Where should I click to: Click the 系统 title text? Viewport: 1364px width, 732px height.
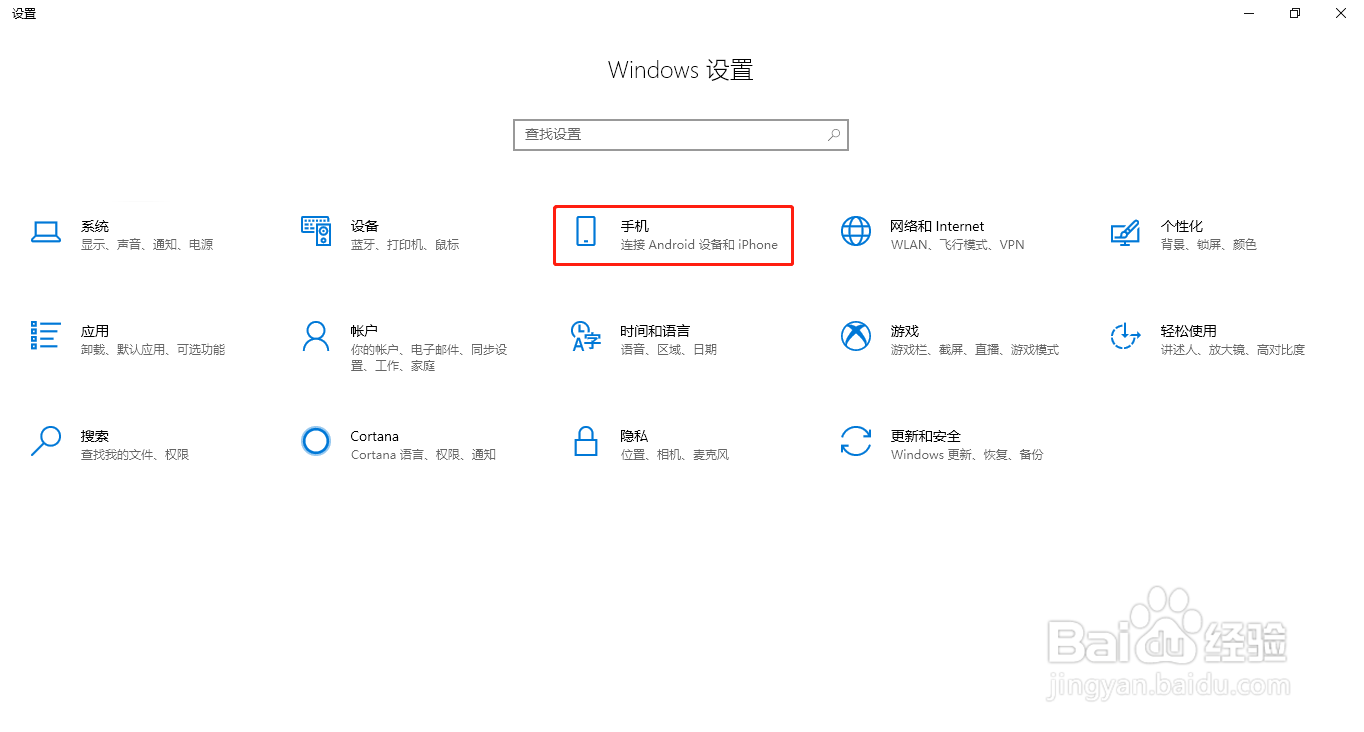coord(95,226)
